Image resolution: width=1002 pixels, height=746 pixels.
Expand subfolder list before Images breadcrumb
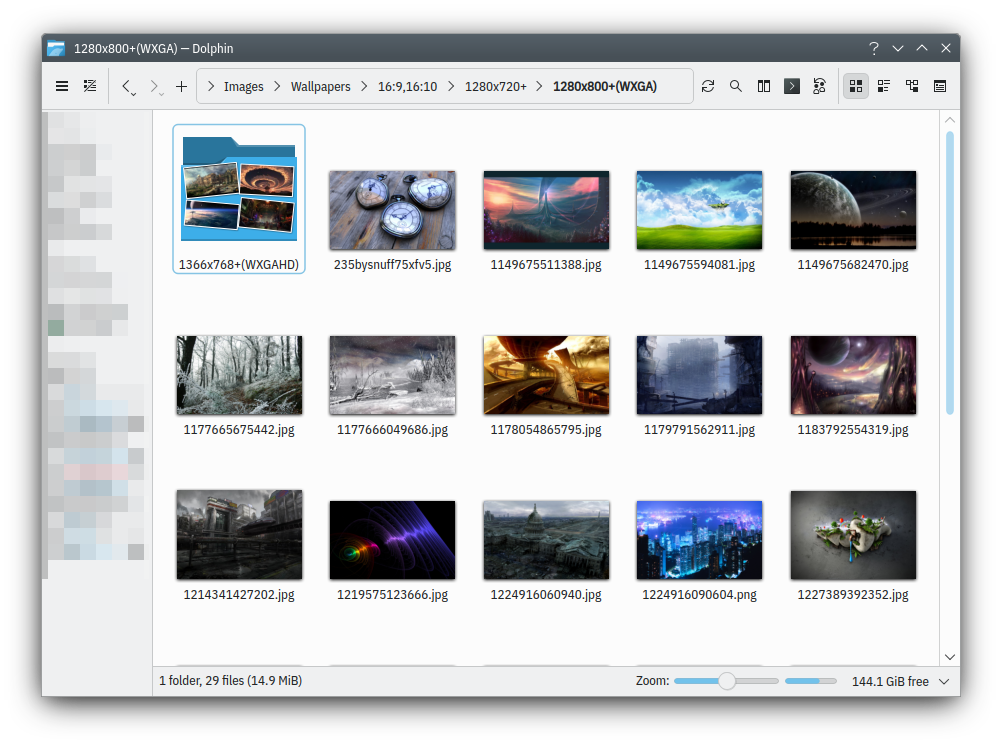[x=211, y=86]
